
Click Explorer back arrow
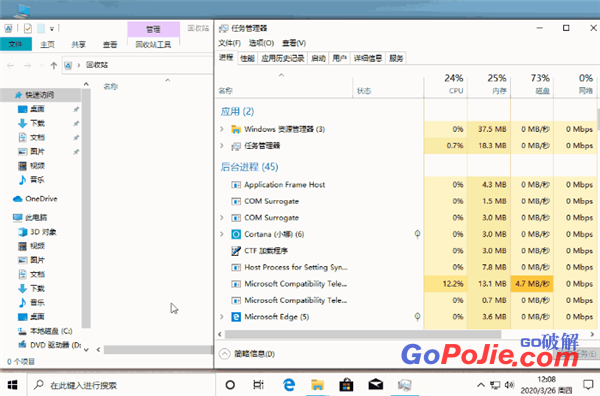point(11,65)
